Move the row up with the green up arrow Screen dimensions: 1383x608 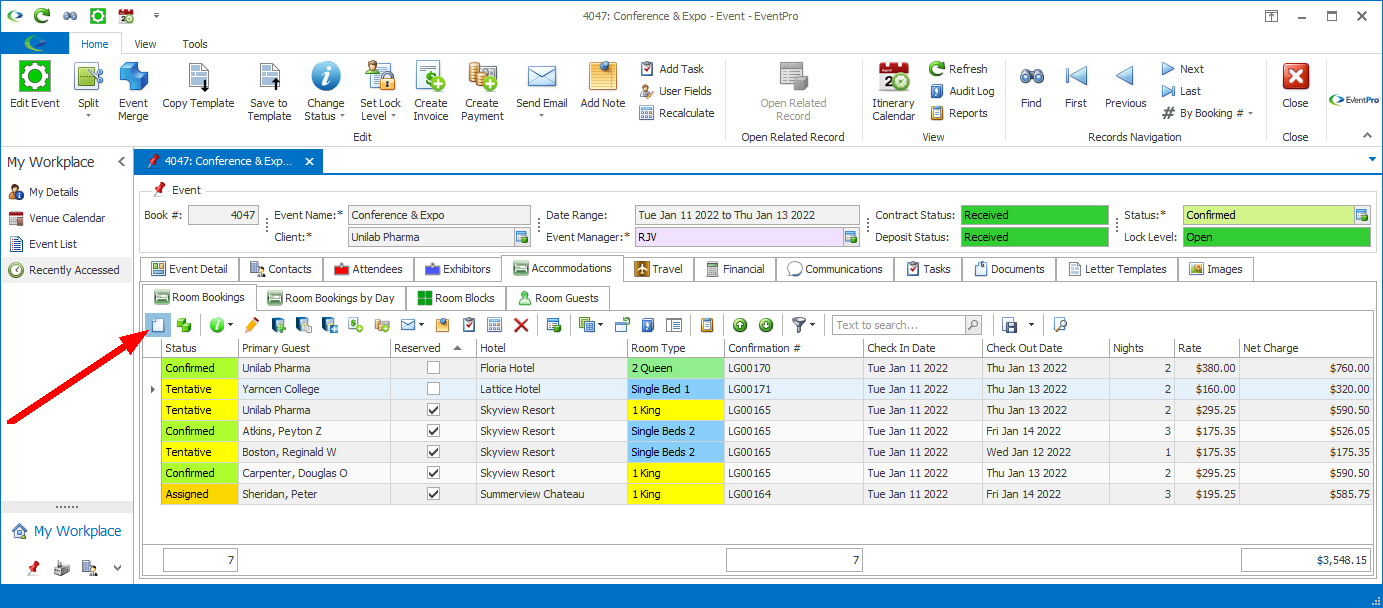(740, 325)
